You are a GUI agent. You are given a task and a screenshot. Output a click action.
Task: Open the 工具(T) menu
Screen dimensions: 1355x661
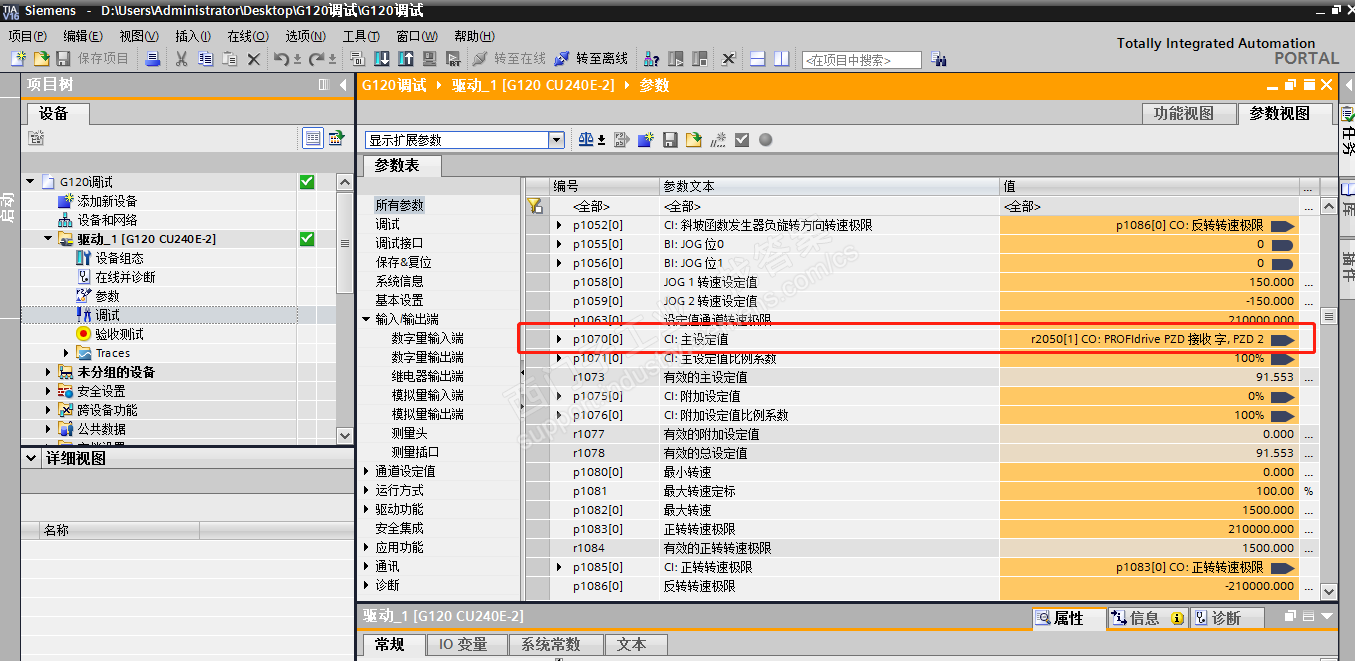pyautogui.click(x=360, y=36)
